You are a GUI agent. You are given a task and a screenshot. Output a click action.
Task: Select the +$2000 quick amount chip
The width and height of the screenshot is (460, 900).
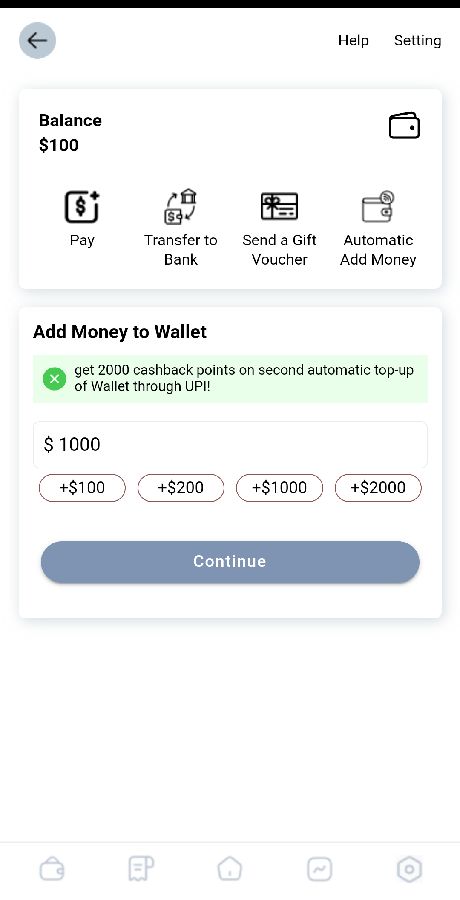pyautogui.click(x=378, y=488)
